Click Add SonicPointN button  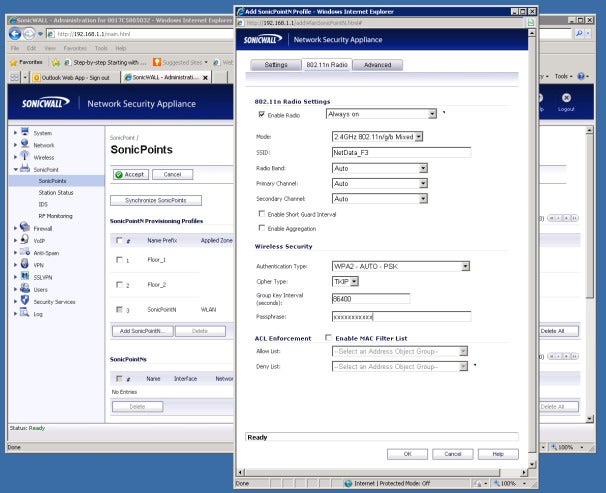point(142,331)
